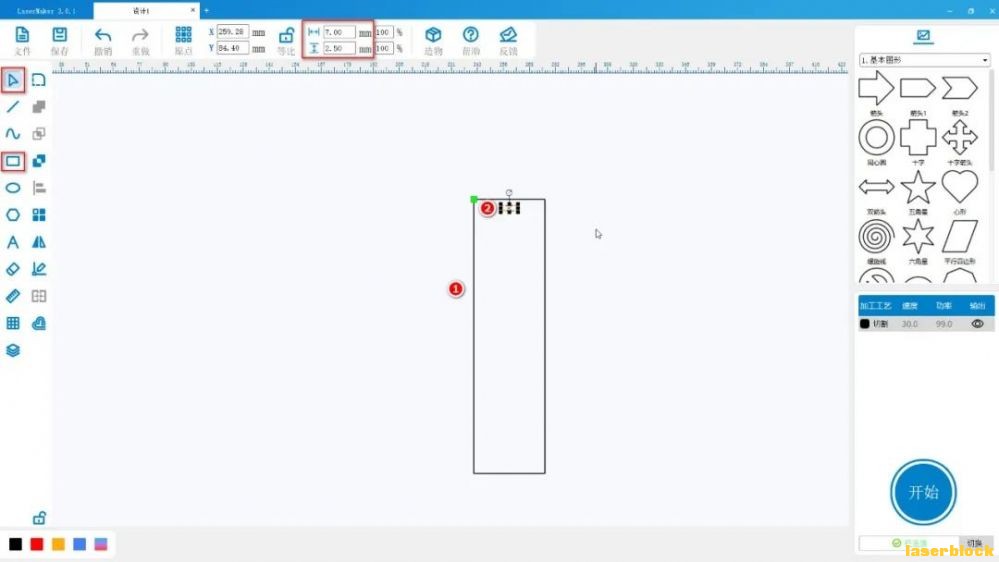Screen dimensions: 999x562
Task: Select the eraser tool
Action: coord(13,269)
